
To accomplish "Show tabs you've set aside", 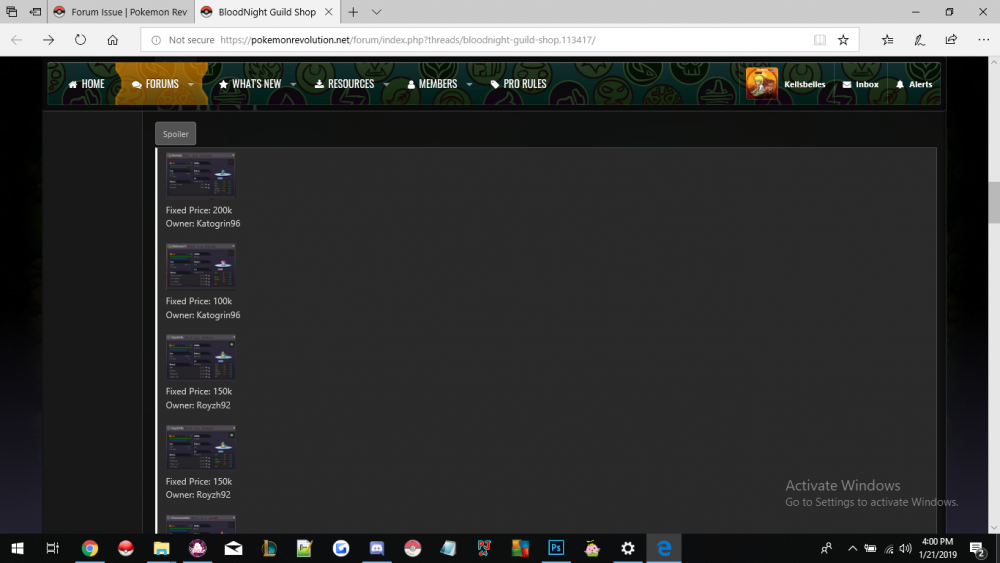I will point(11,12).
